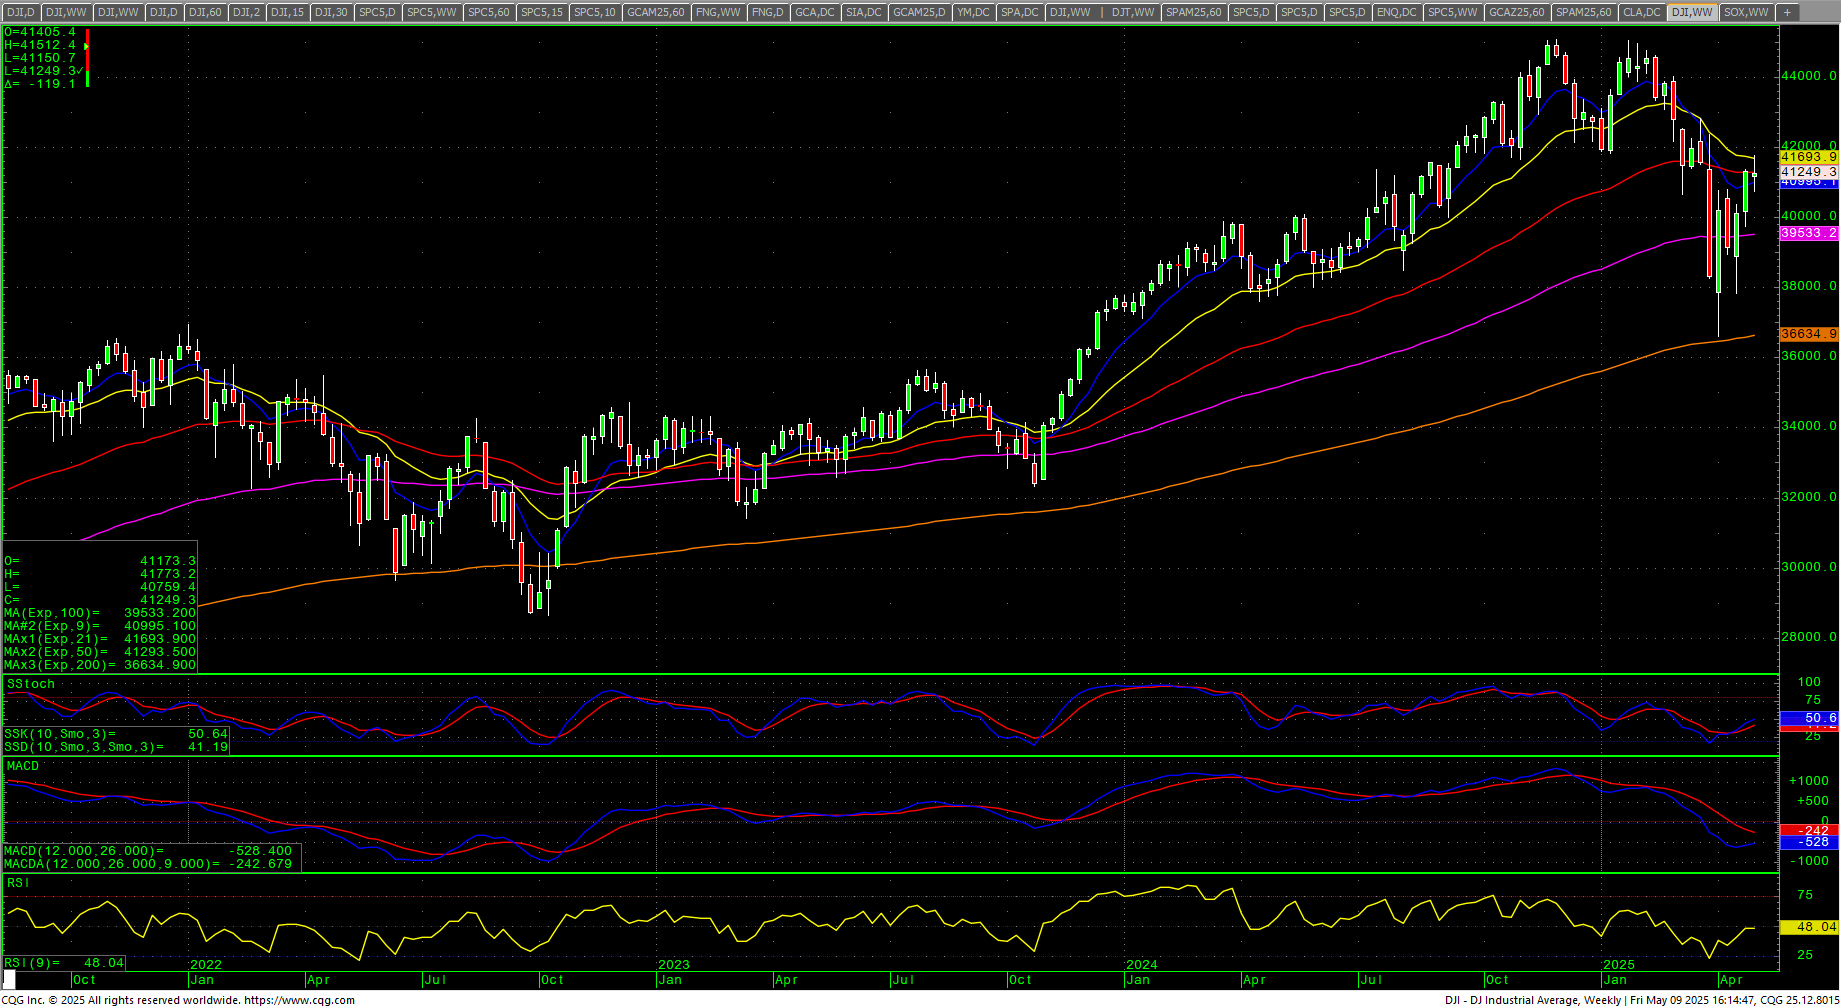Image resolution: width=1841 pixels, height=1008 pixels.
Task: Click the orange 36634.9 price axis label
Action: [1809, 334]
